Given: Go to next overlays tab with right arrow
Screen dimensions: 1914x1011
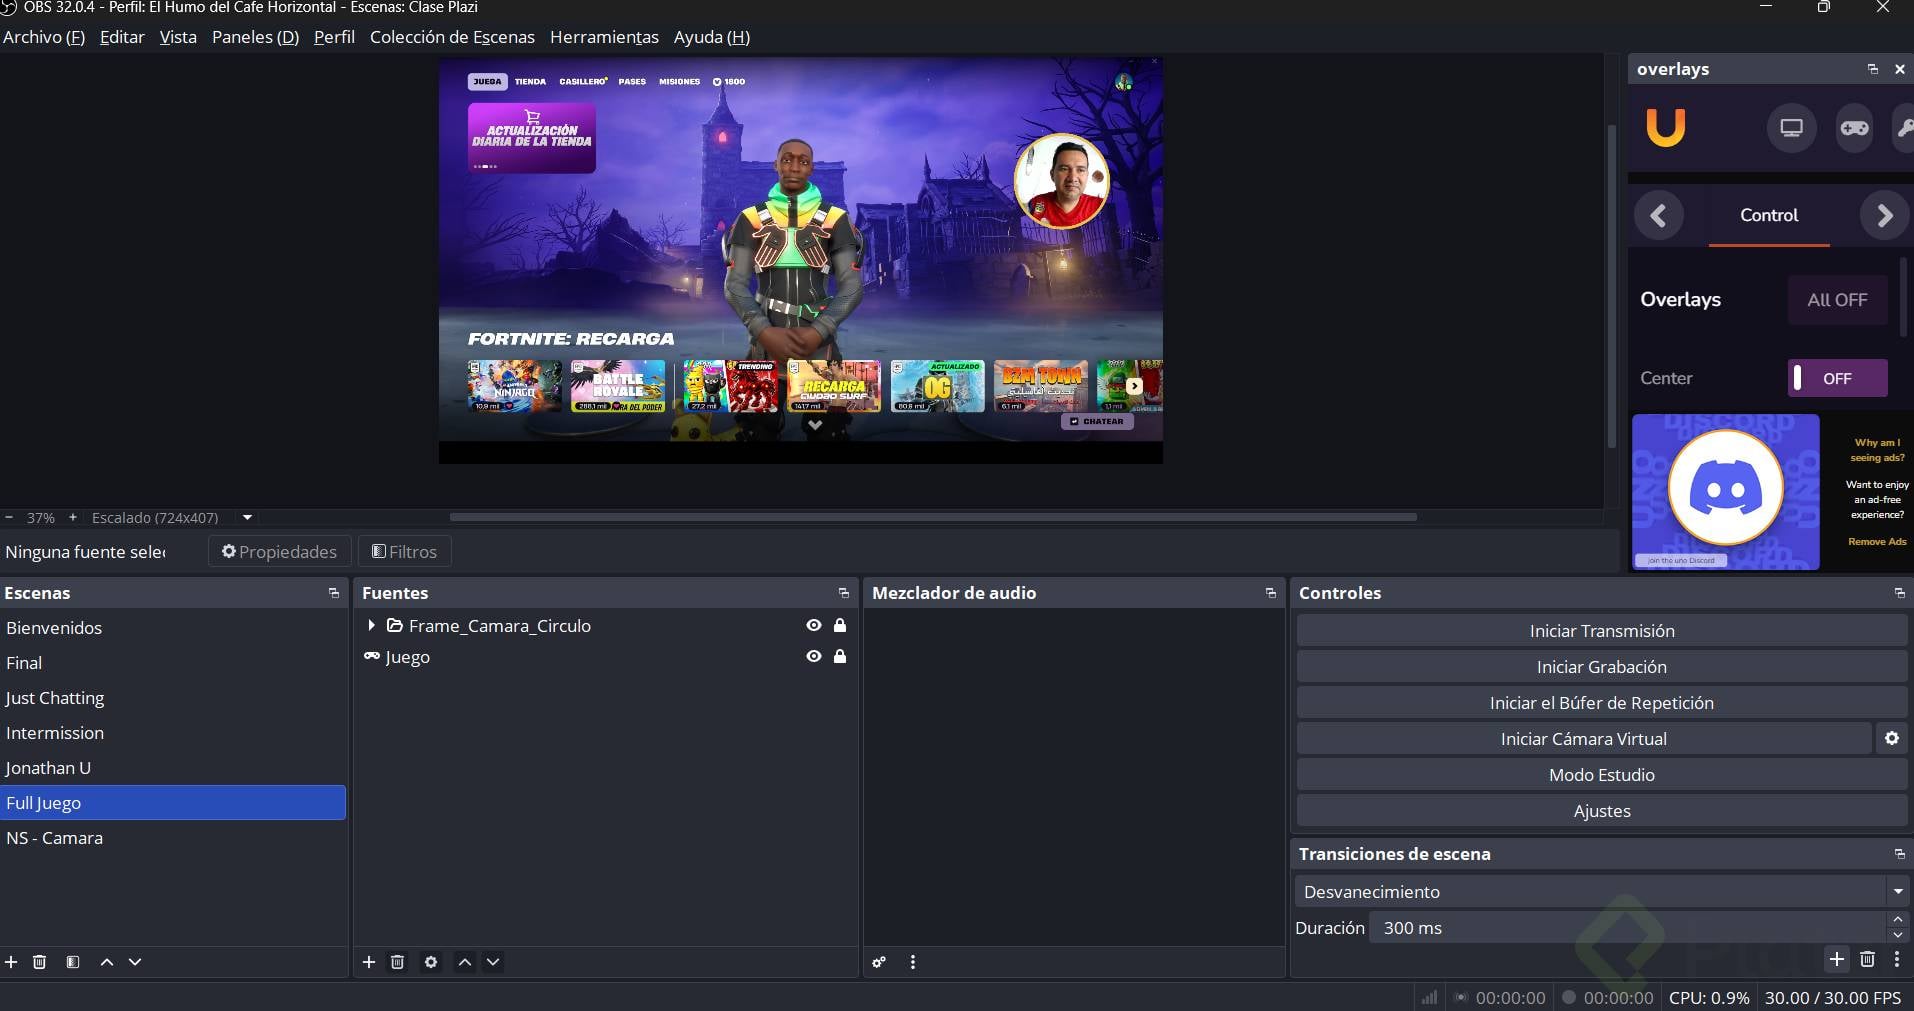Looking at the screenshot, I should pos(1884,216).
